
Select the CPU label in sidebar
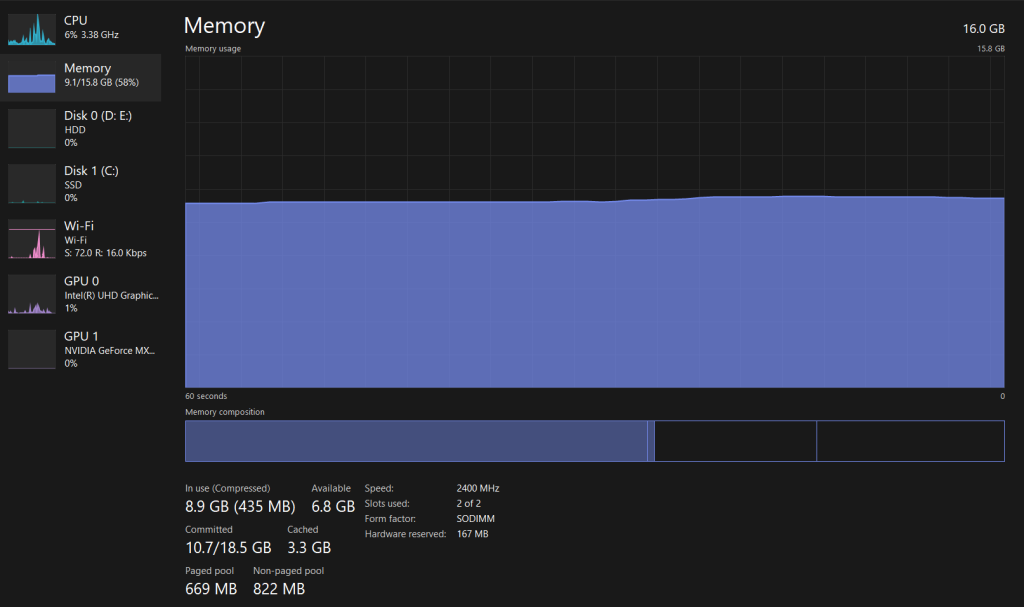pos(76,20)
